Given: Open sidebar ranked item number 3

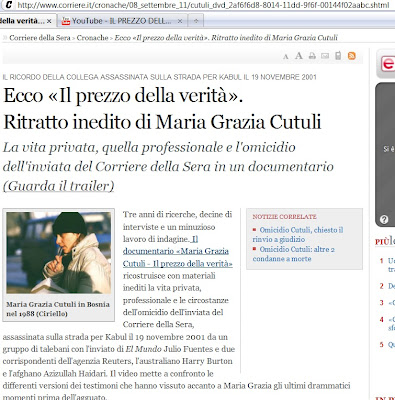Looking at the screenshot, I should point(387,303).
